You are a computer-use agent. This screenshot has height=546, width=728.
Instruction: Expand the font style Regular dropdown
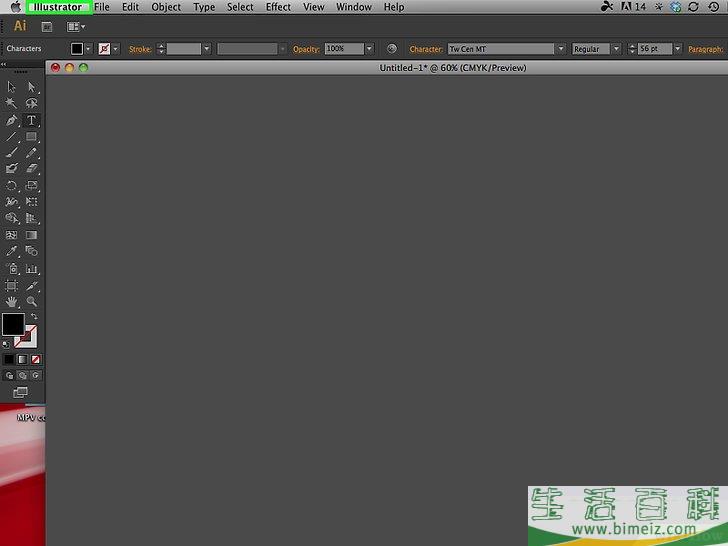click(x=616, y=49)
